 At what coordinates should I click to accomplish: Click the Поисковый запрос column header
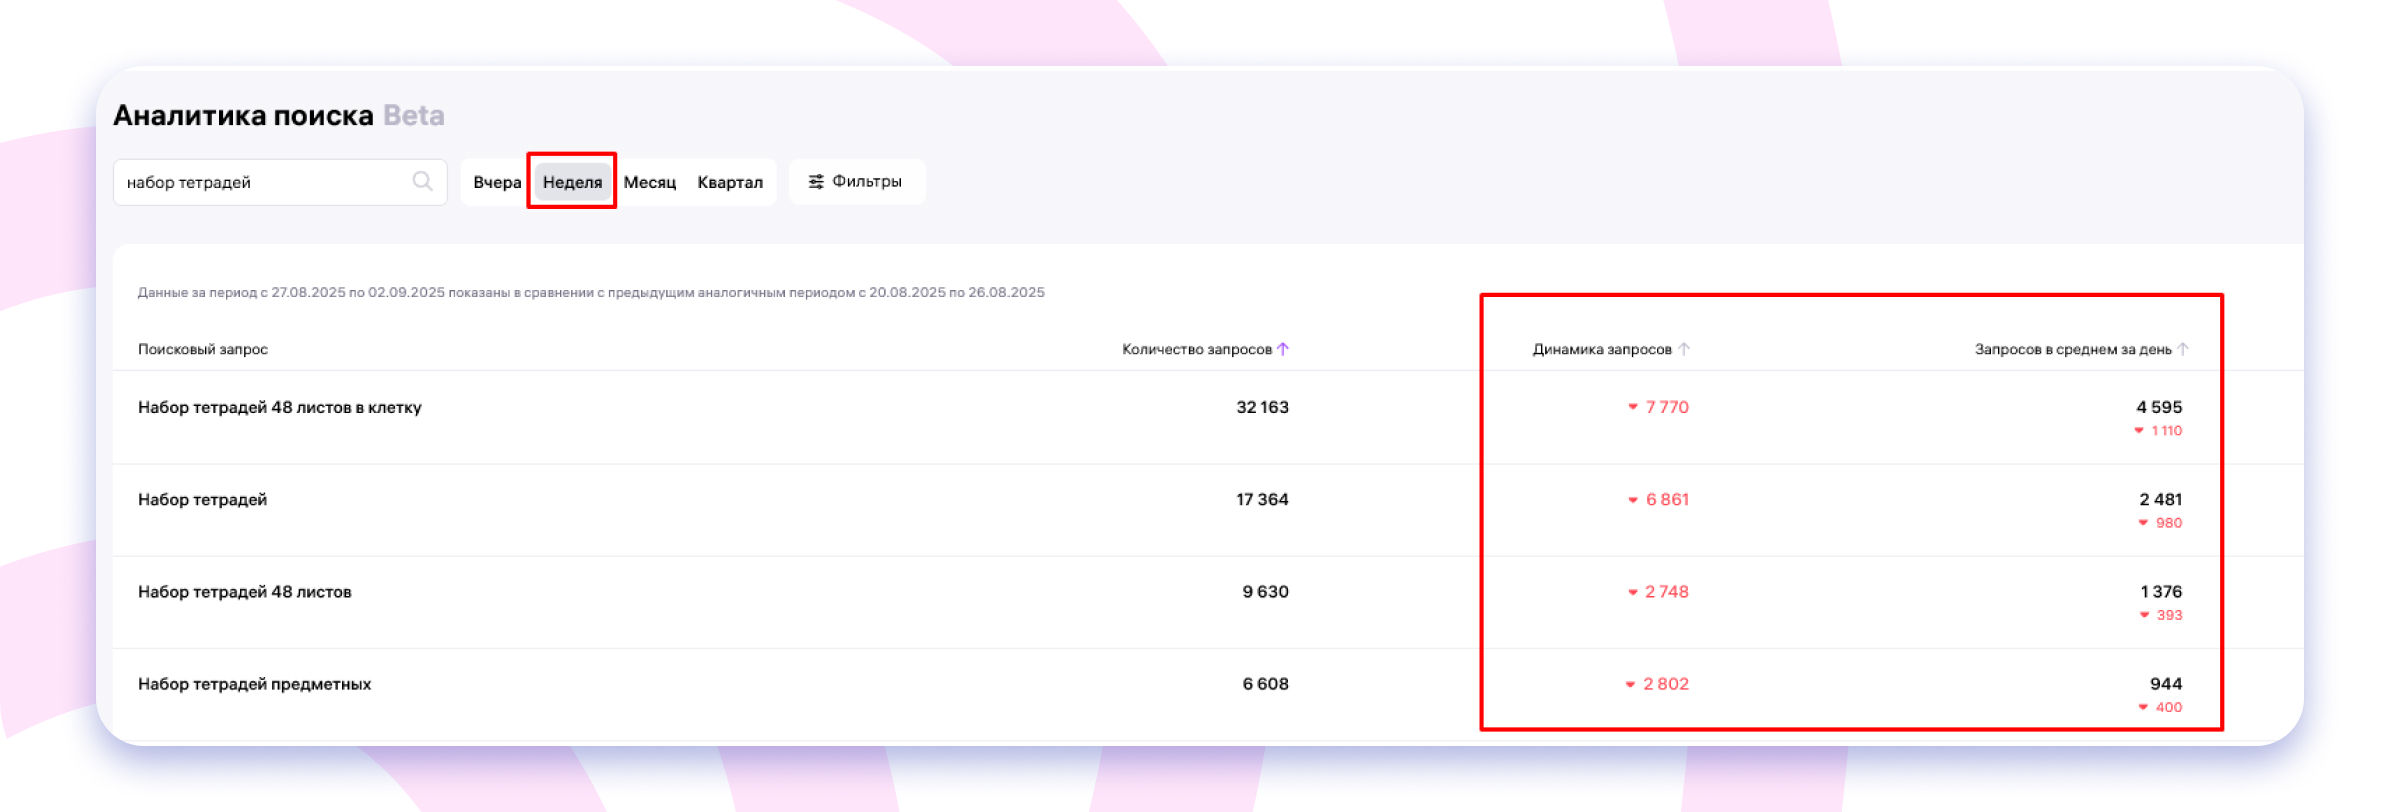(203, 349)
